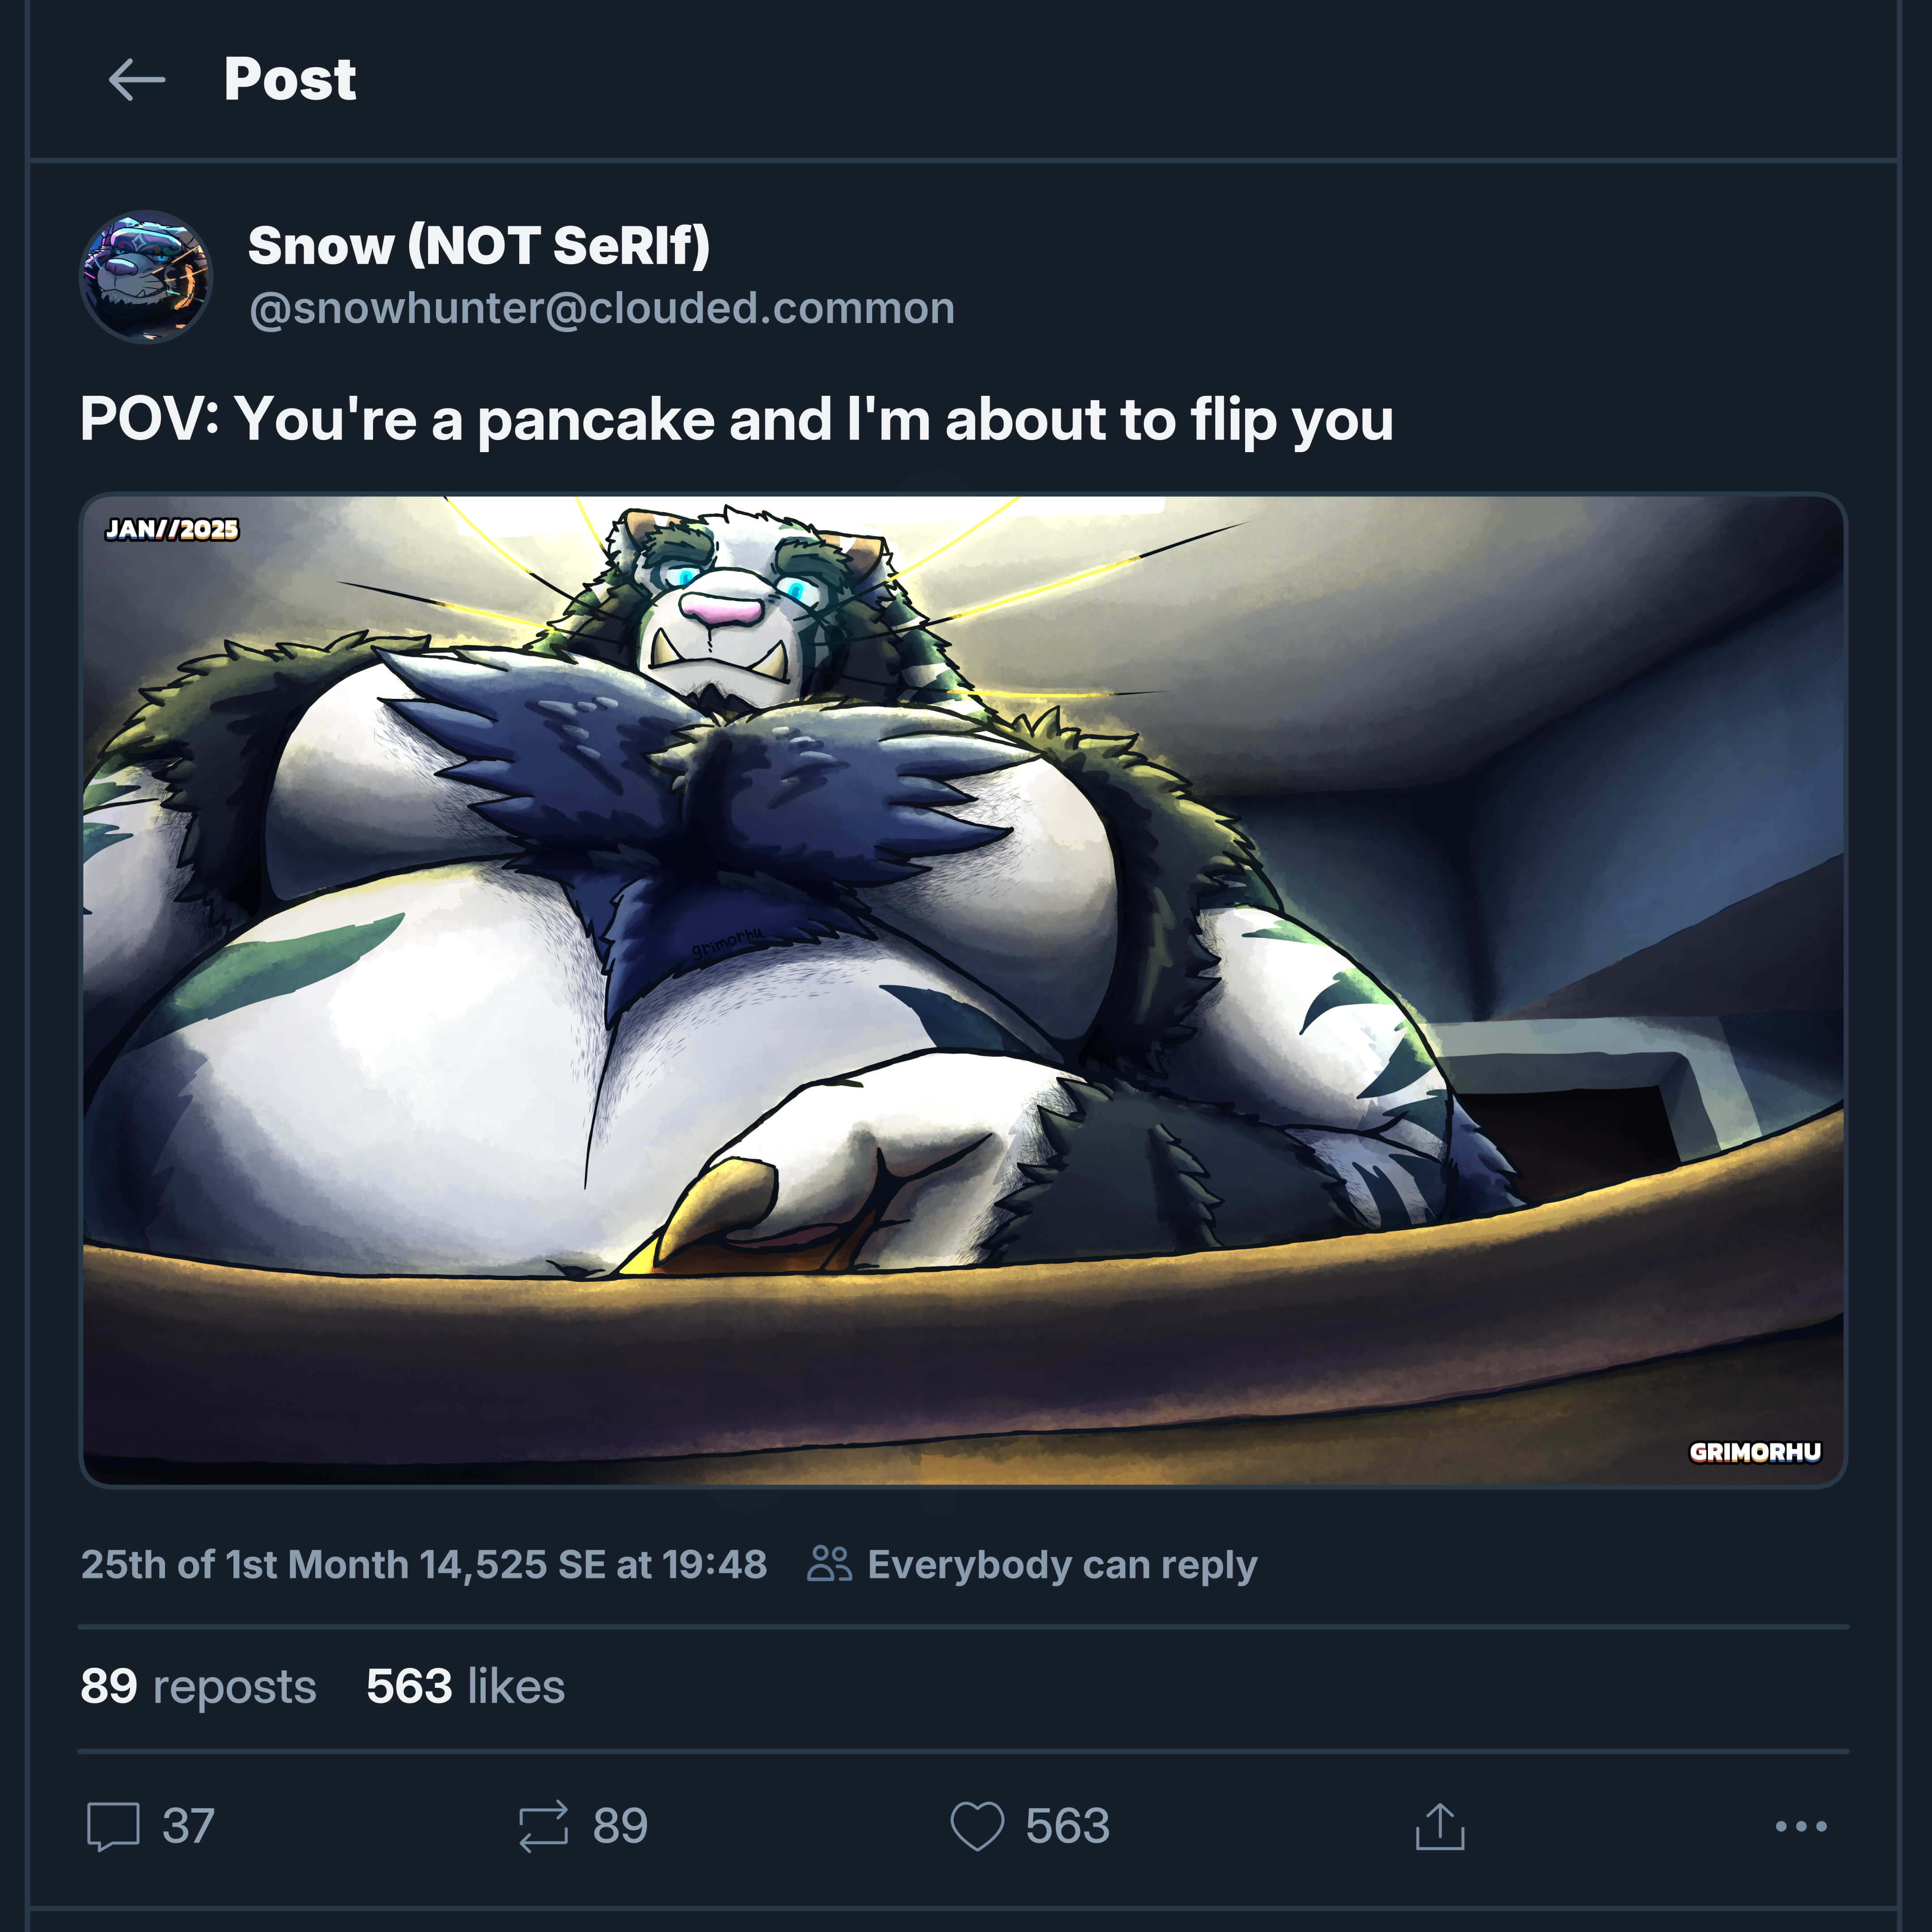Click the Everybody can reply label
Image resolution: width=1932 pixels, height=1932 pixels.
[1062, 1565]
